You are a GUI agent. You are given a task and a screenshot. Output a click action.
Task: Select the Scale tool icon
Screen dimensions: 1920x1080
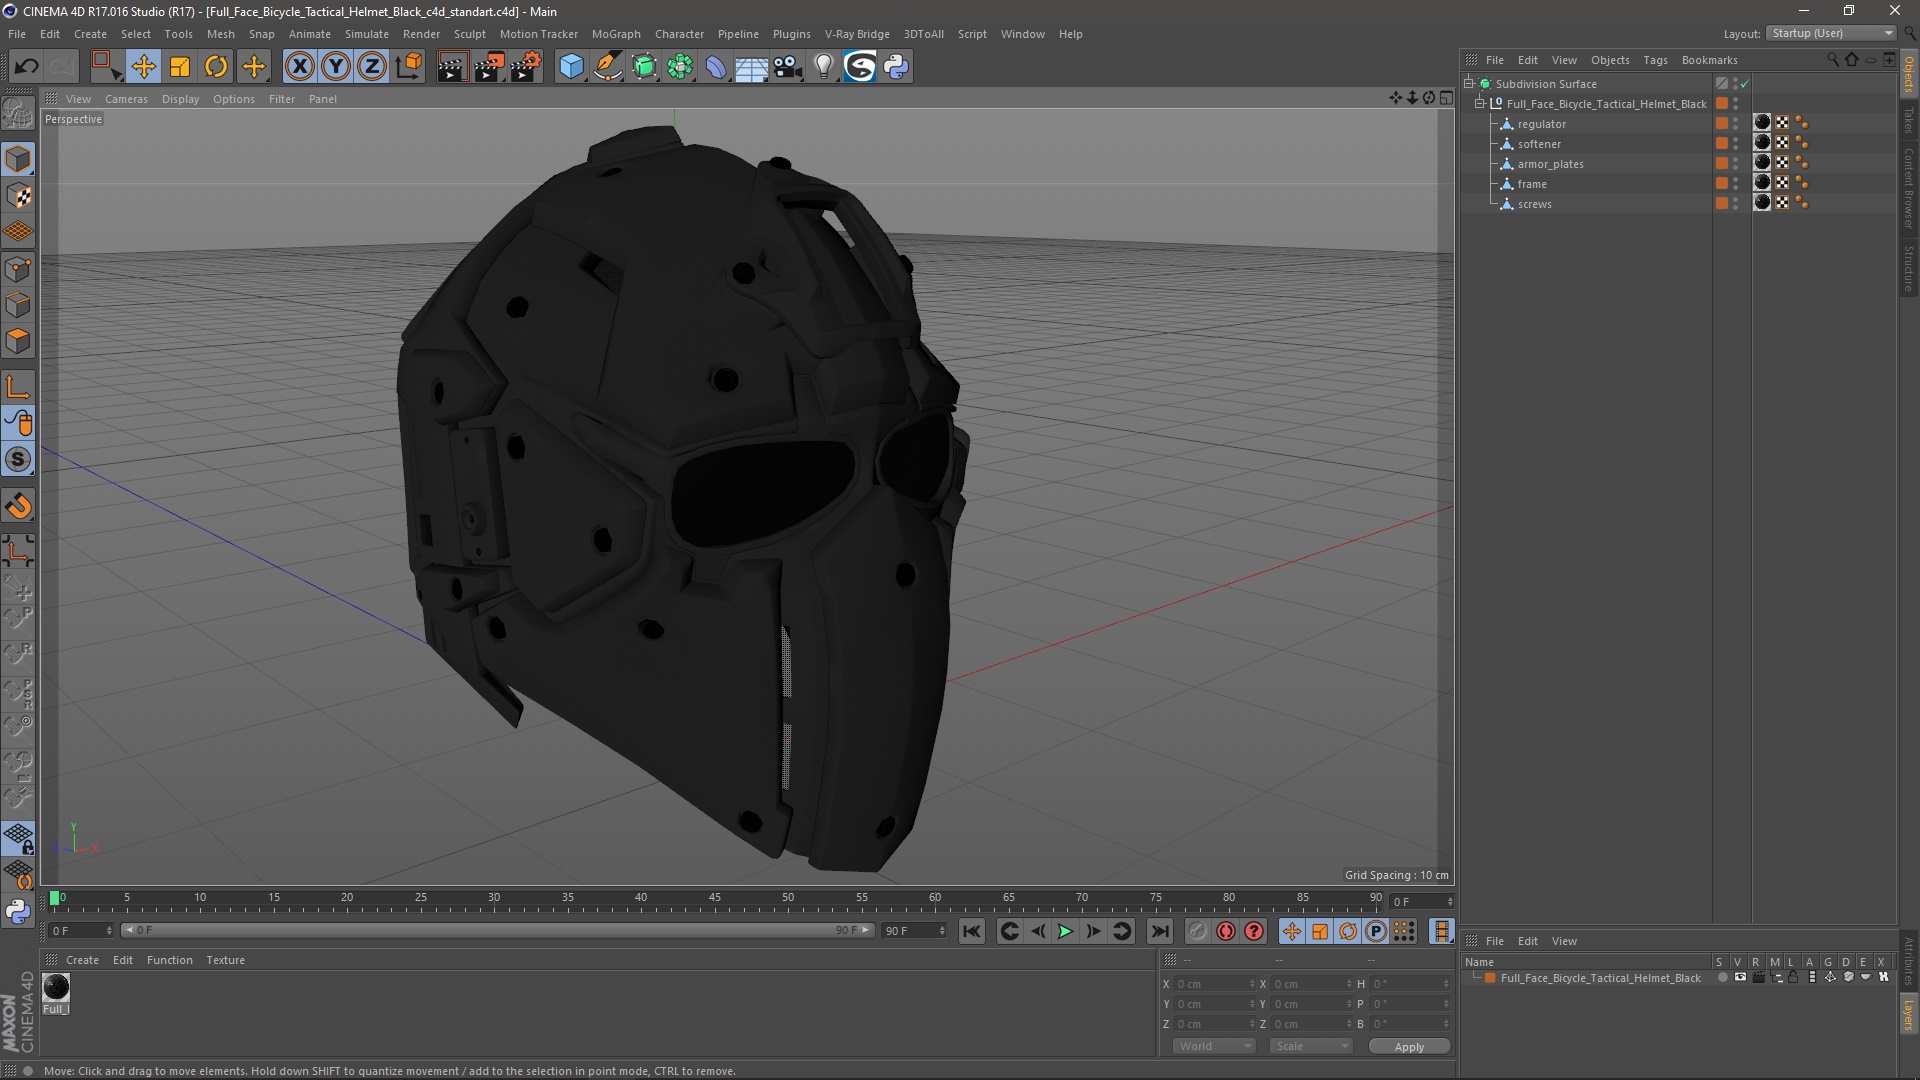point(180,67)
